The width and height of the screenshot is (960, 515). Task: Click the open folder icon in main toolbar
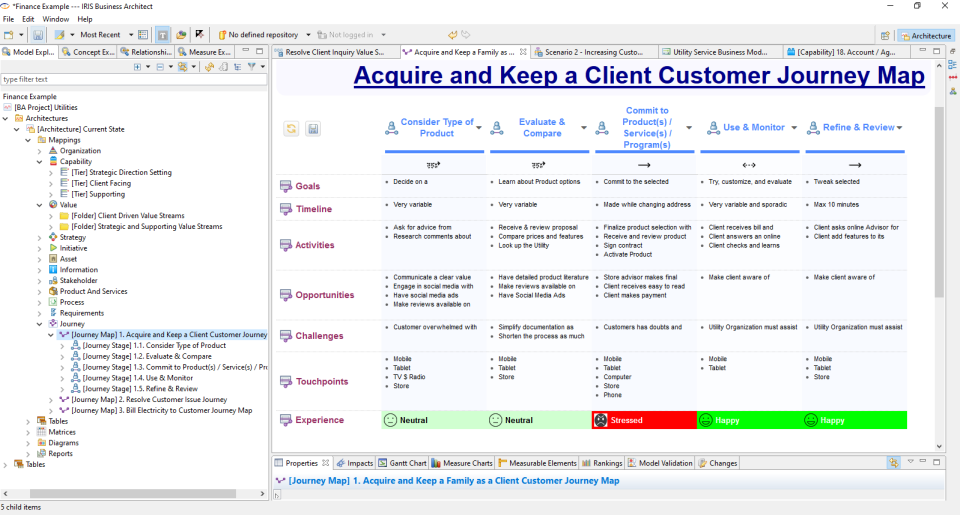point(181,35)
